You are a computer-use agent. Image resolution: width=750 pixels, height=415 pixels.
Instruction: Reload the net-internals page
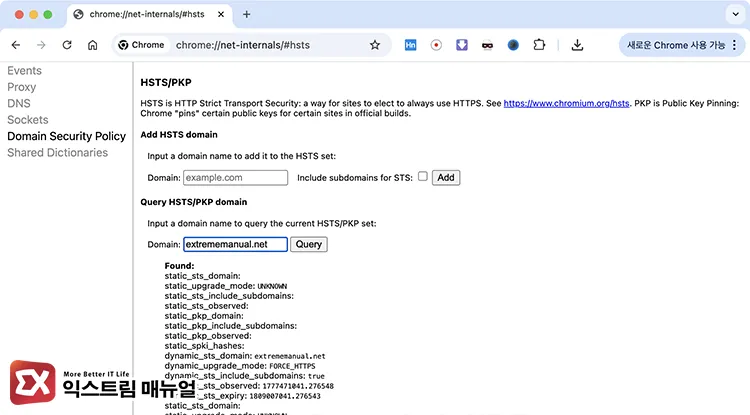click(67, 45)
